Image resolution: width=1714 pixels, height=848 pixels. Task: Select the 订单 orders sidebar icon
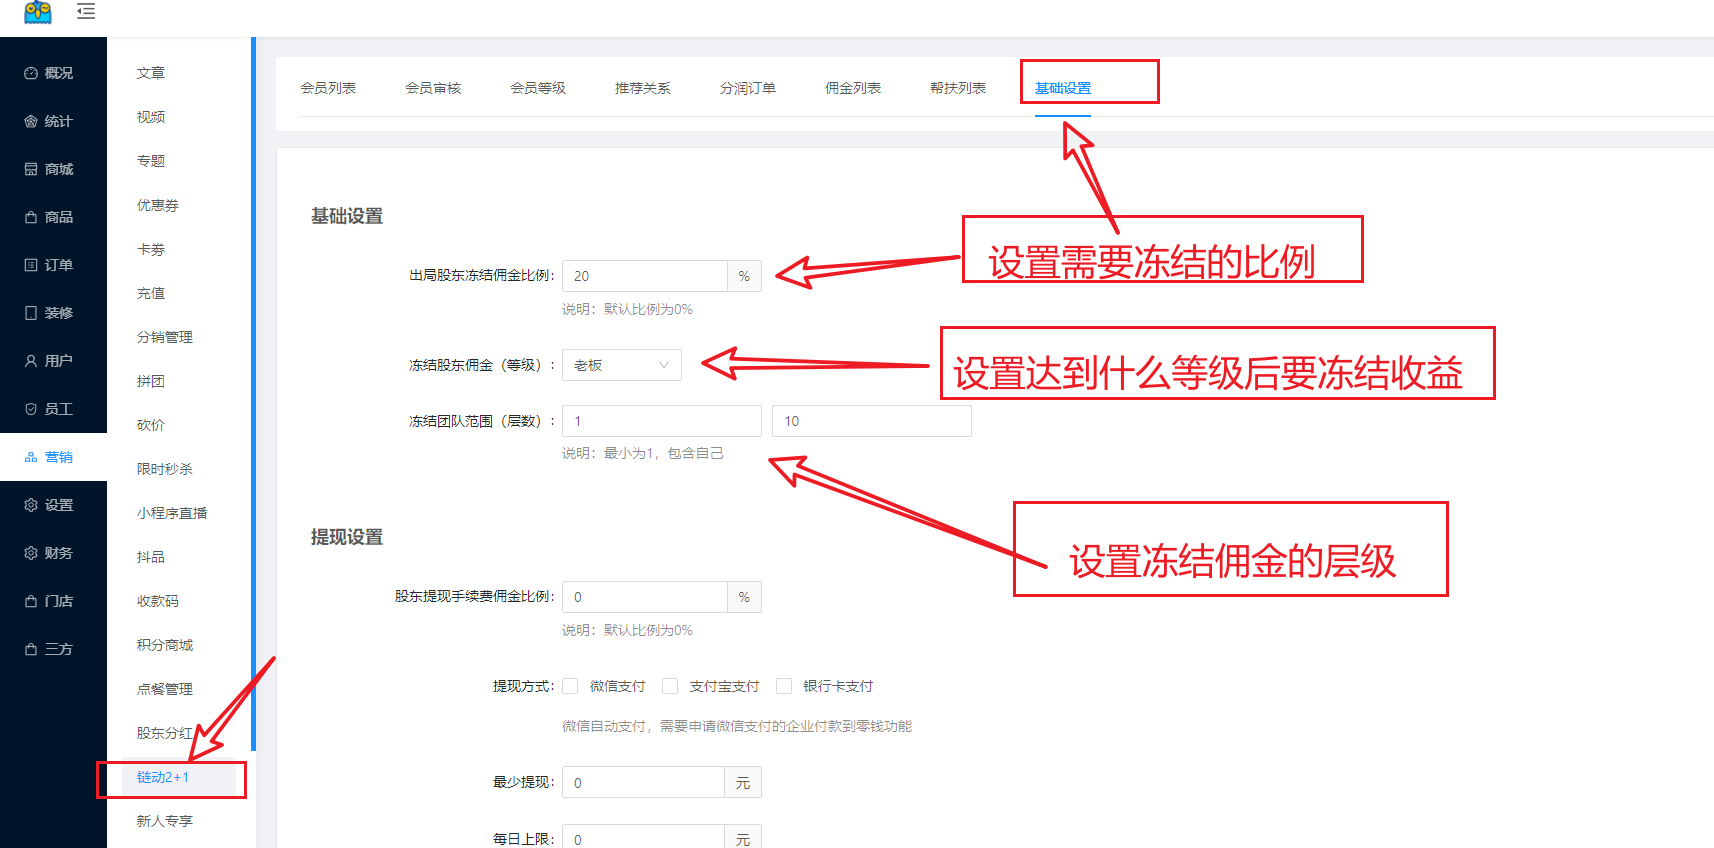31,265
